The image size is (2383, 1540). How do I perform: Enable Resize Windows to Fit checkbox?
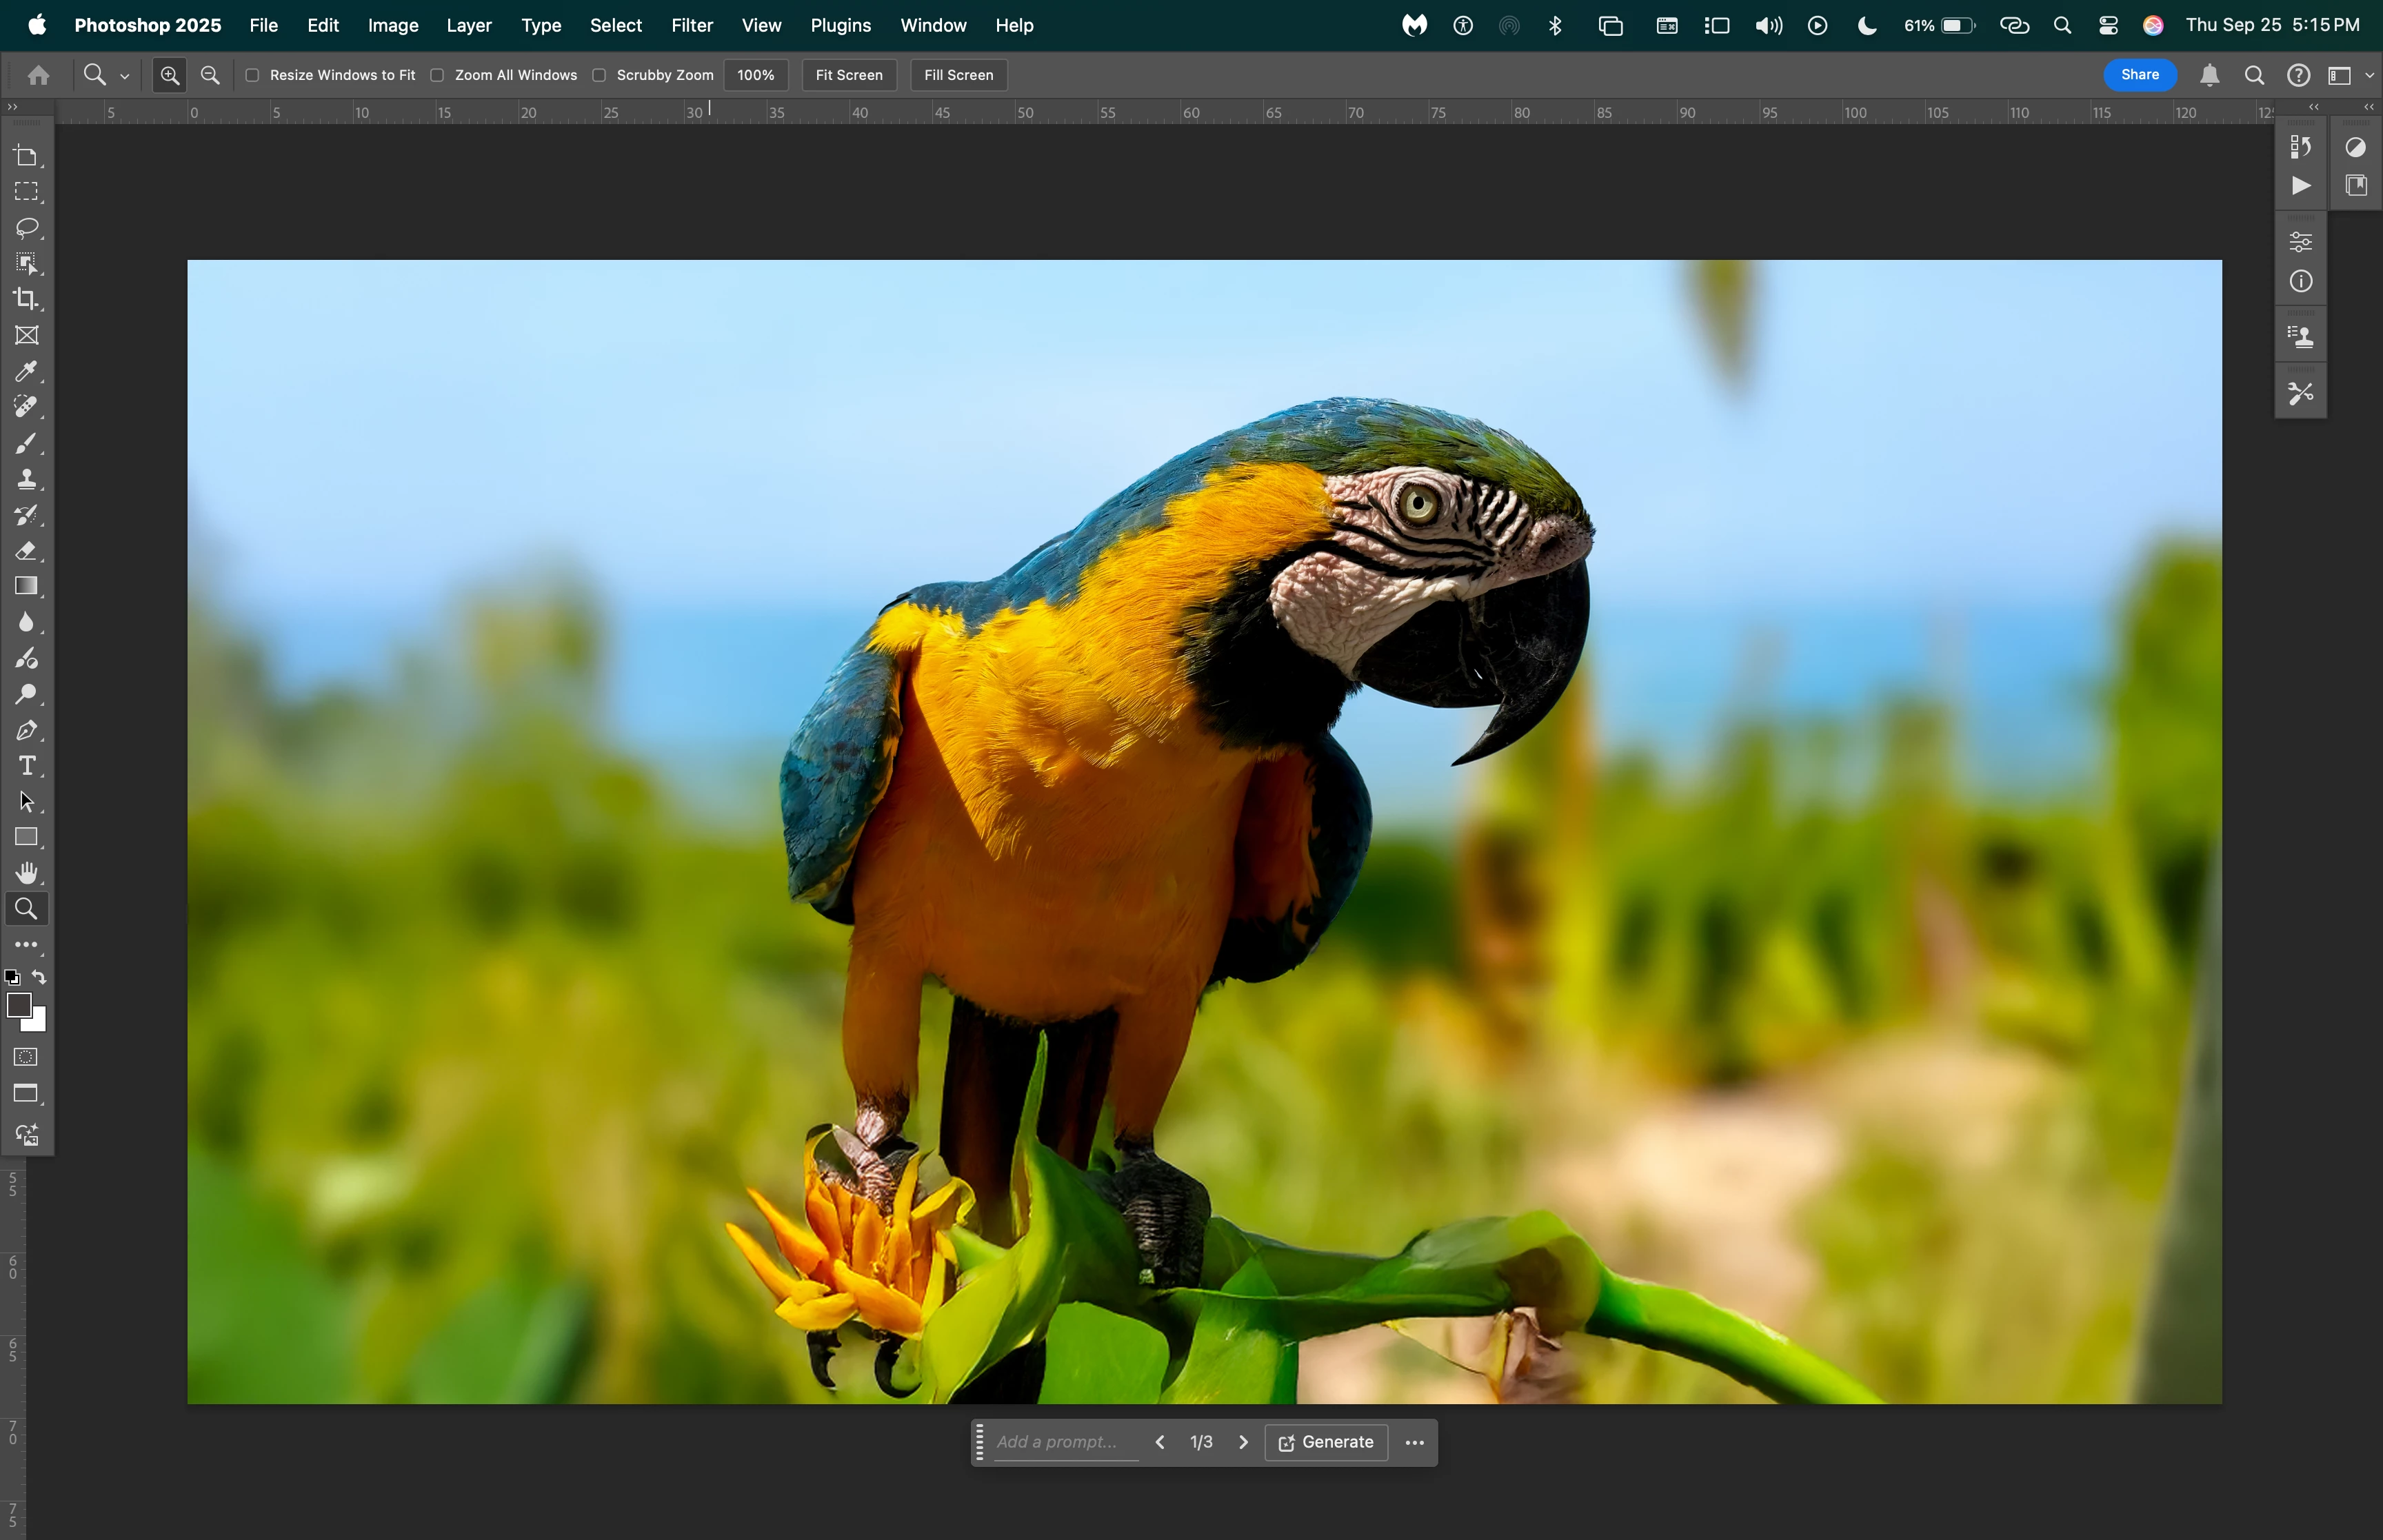pyautogui.click(x=253, y=75)
